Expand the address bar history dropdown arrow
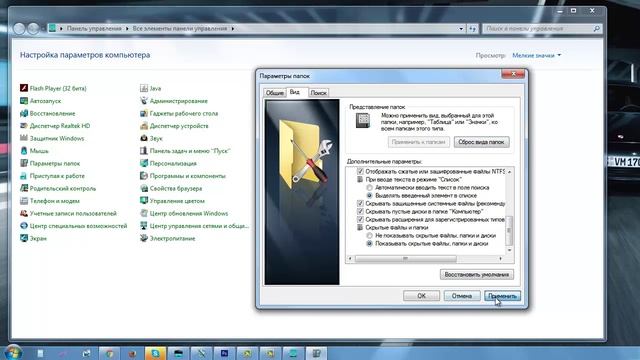Viewport: 640px width, 360px height. click(x=461, y=29)
